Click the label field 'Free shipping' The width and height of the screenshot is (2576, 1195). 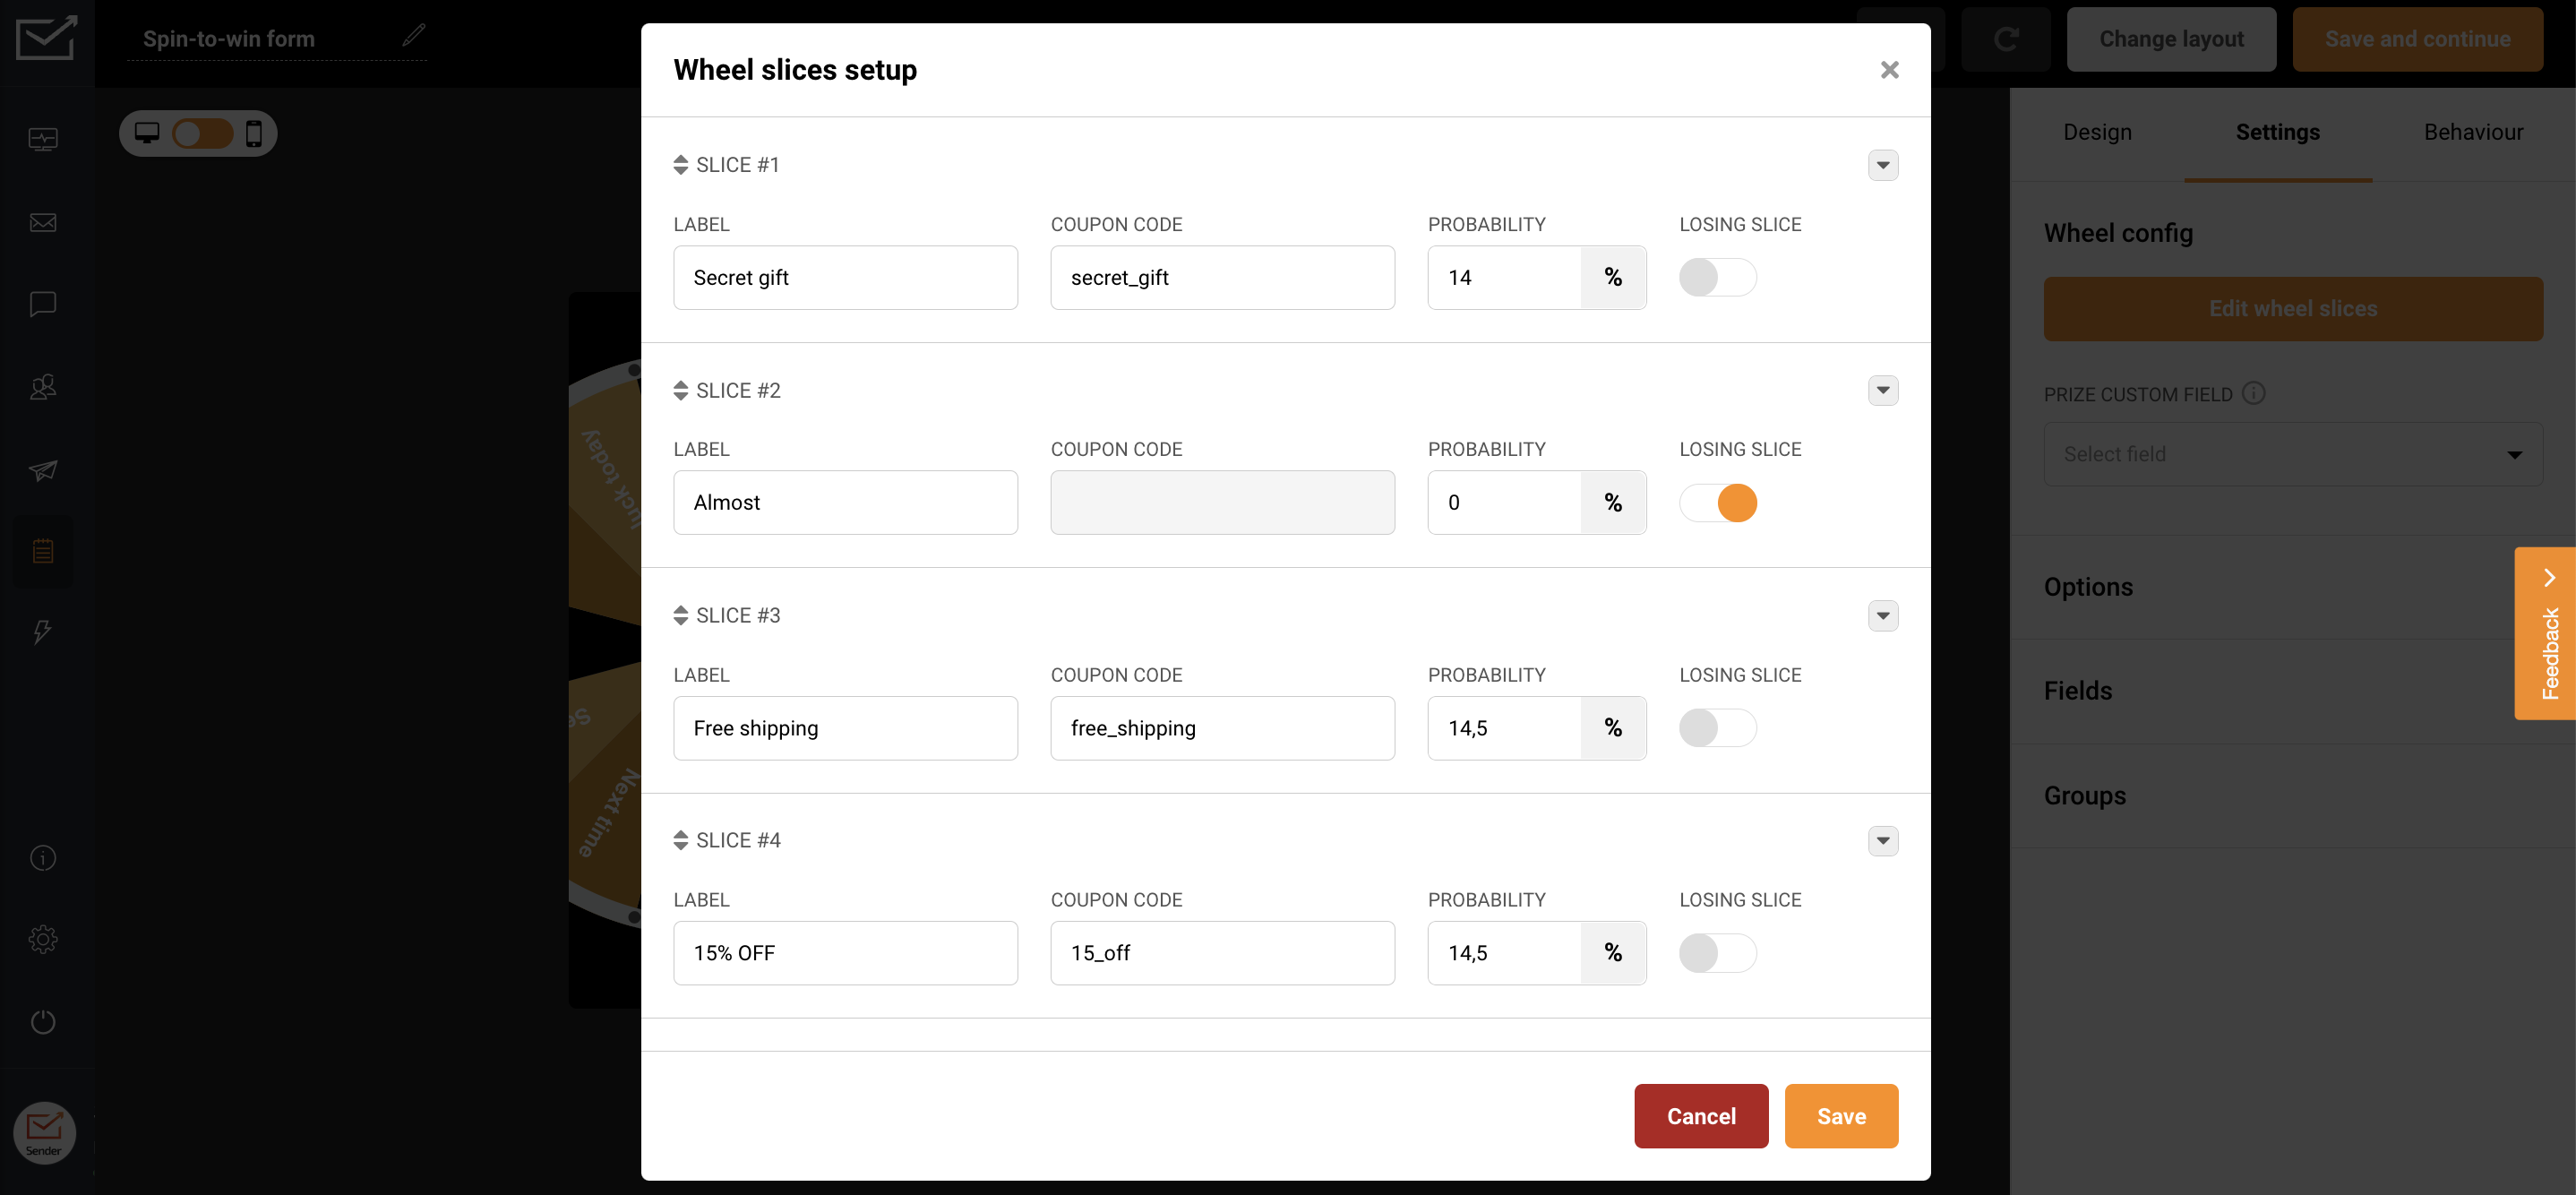[x=845, y=728]
